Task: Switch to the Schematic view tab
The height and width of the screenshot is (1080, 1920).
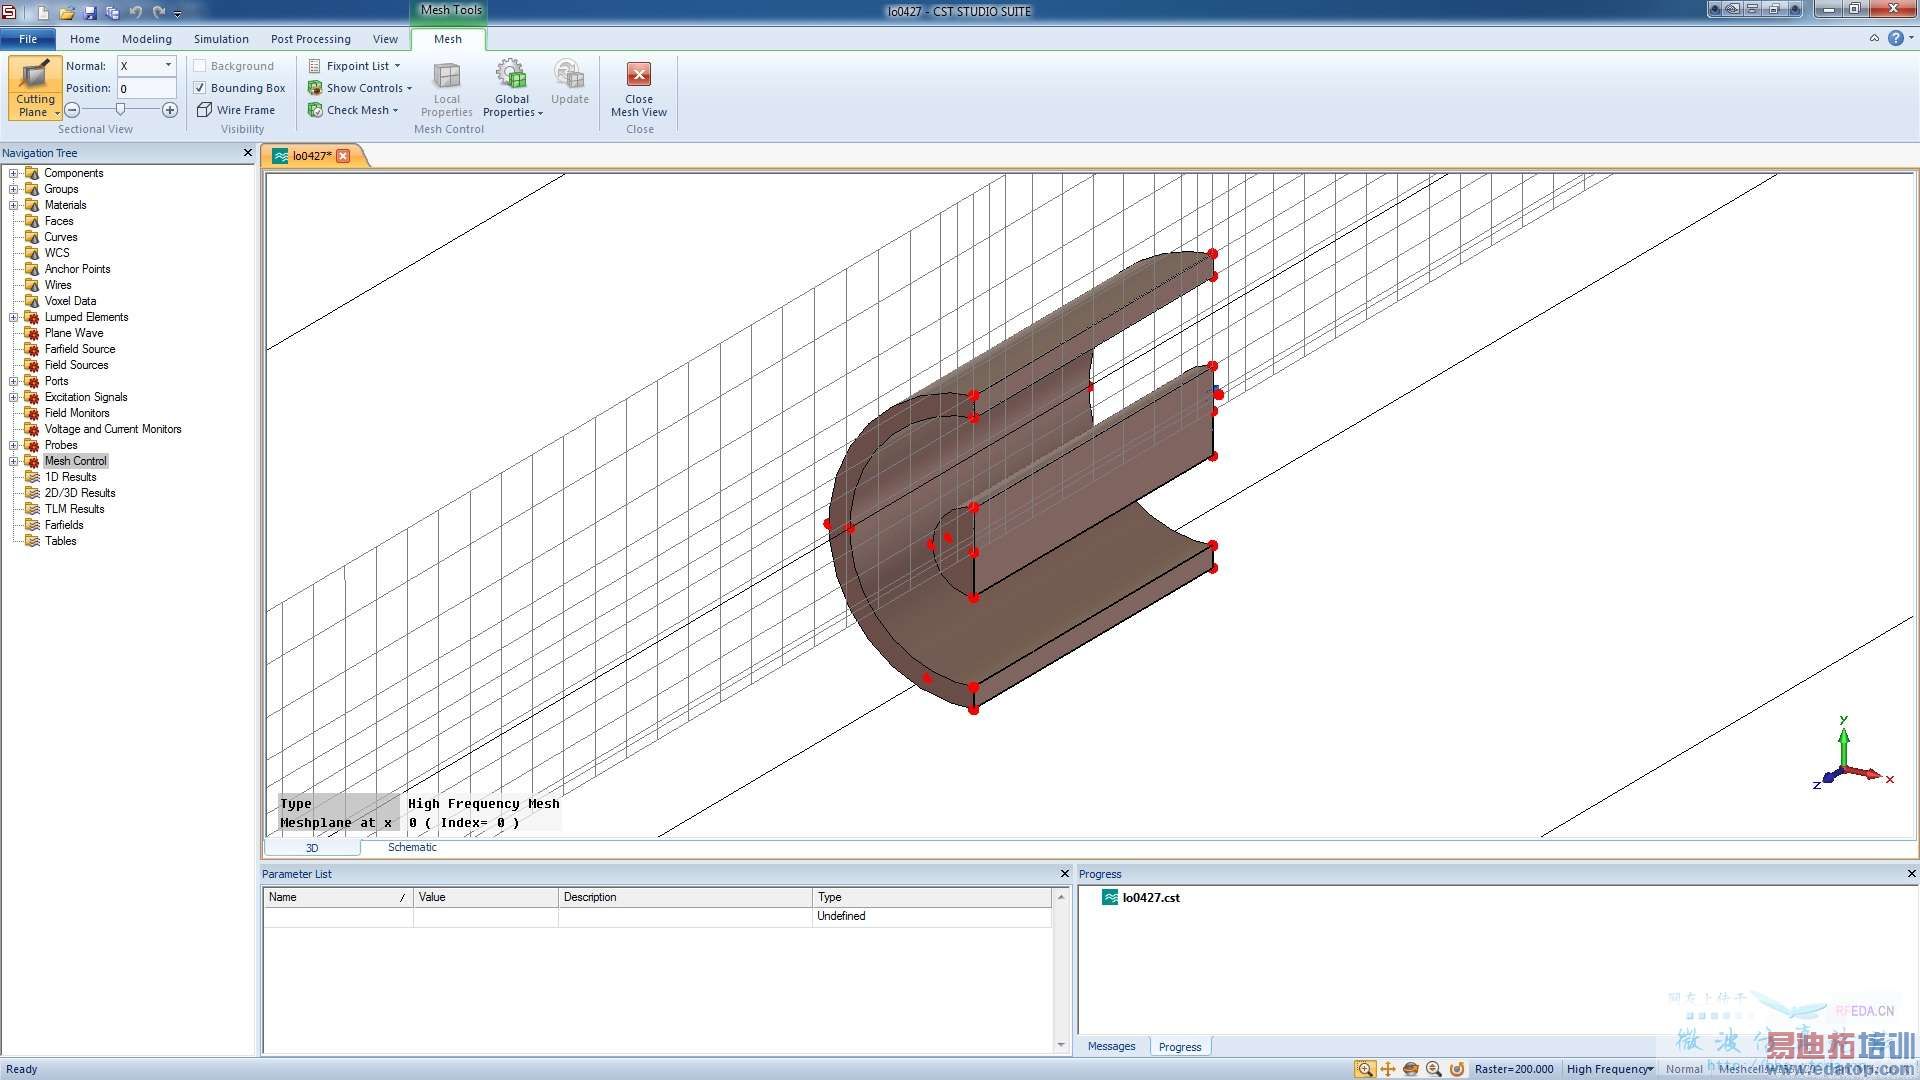Action: coord(412,847)
